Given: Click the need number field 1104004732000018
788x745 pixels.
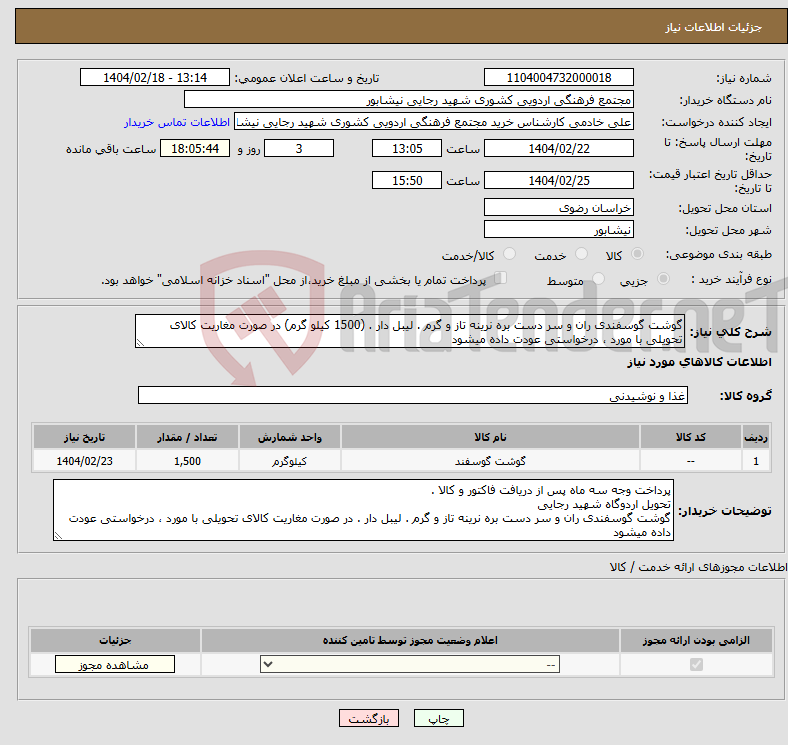Looking at the screenshot, I should [x=558, y=77].
